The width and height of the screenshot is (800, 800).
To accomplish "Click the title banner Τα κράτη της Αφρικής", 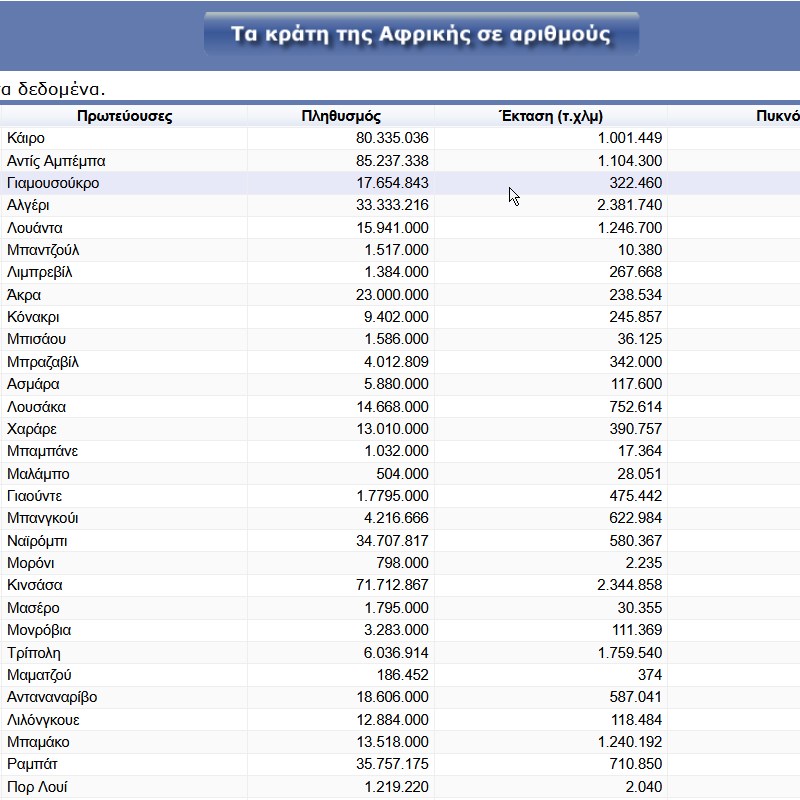I will [x=421, y=34].
